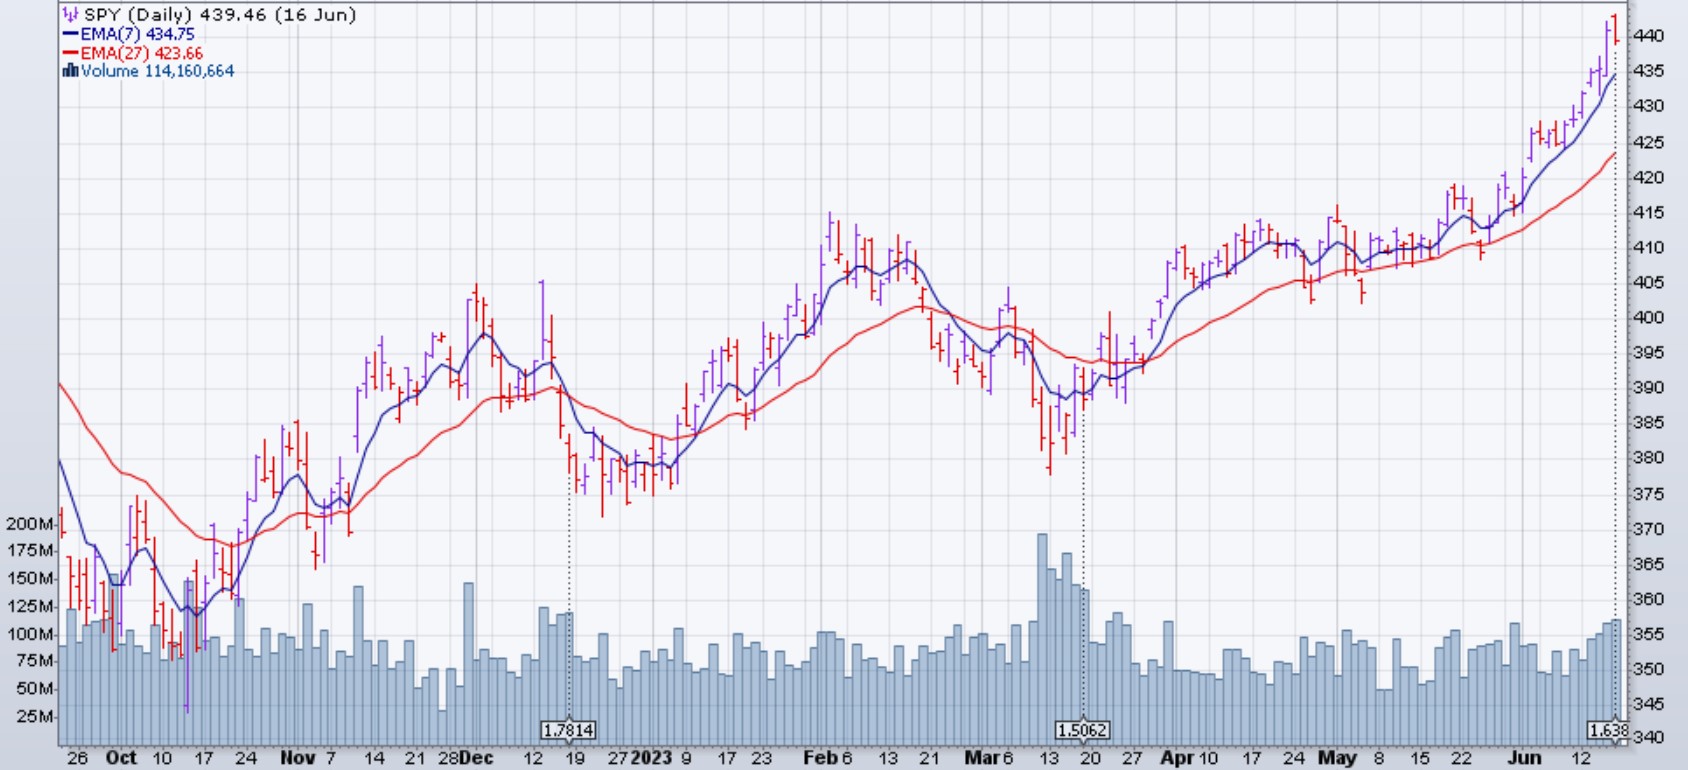Click the 400 price axis label
Screen dimensions: 1688x770
(x=1648, y=318)
